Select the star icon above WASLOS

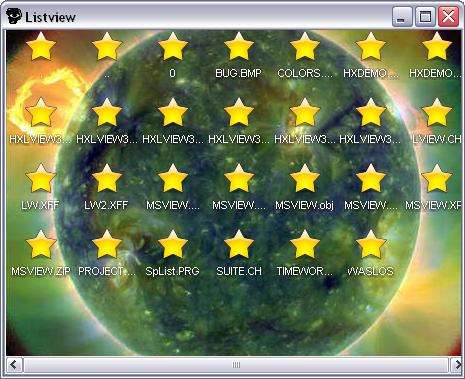point(371,244)
